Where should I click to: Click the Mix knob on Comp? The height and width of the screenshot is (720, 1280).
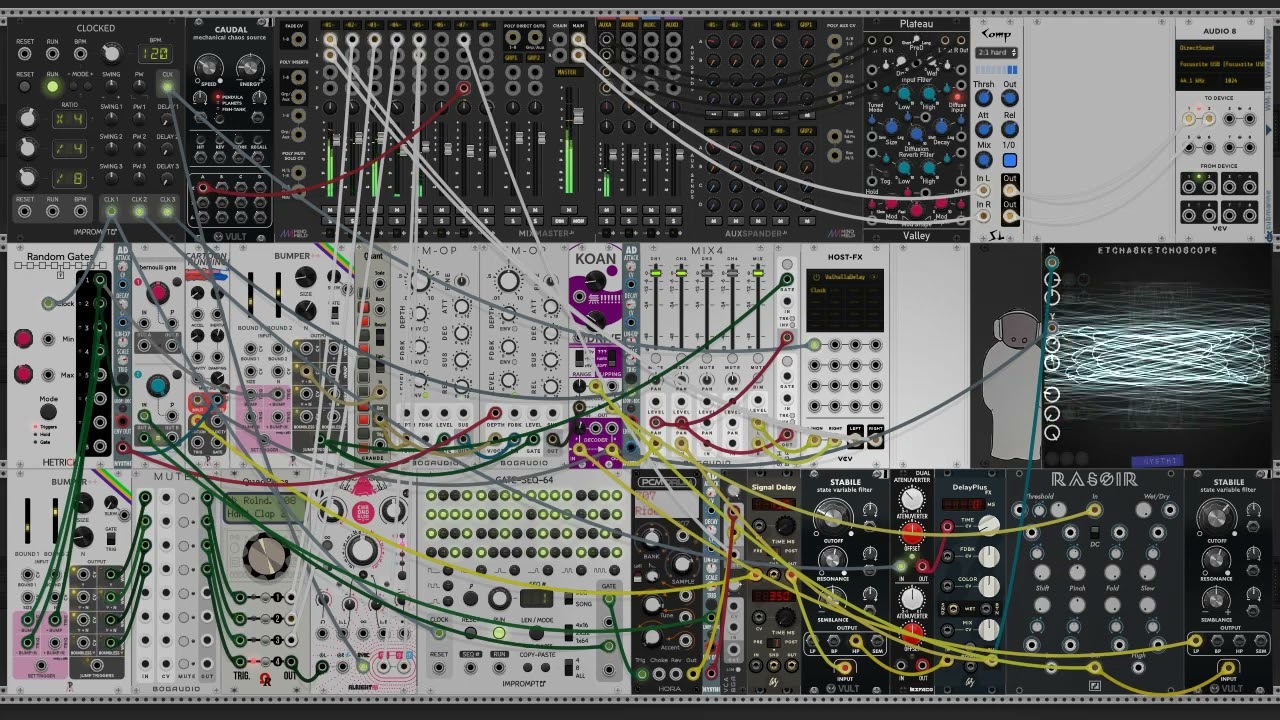coord(983,160)
